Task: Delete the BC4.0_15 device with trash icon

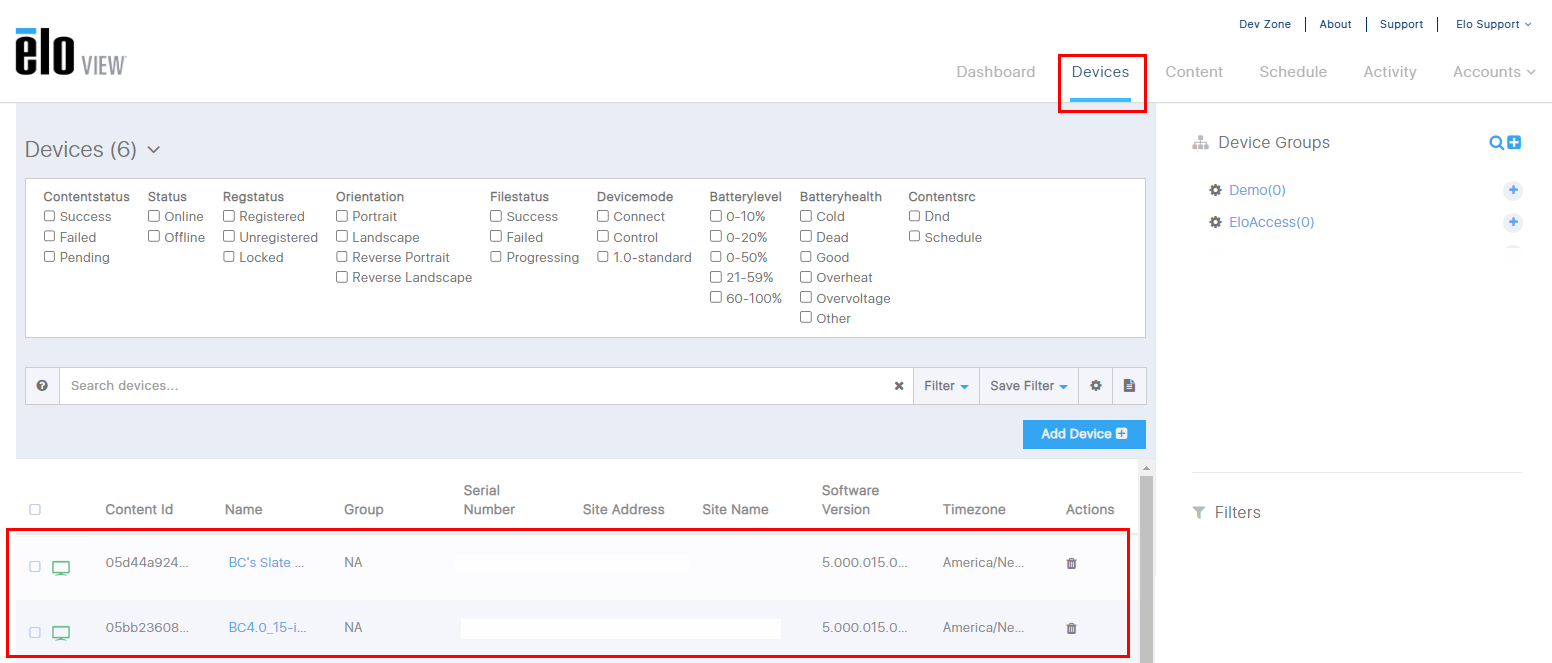Action: 1072,628
